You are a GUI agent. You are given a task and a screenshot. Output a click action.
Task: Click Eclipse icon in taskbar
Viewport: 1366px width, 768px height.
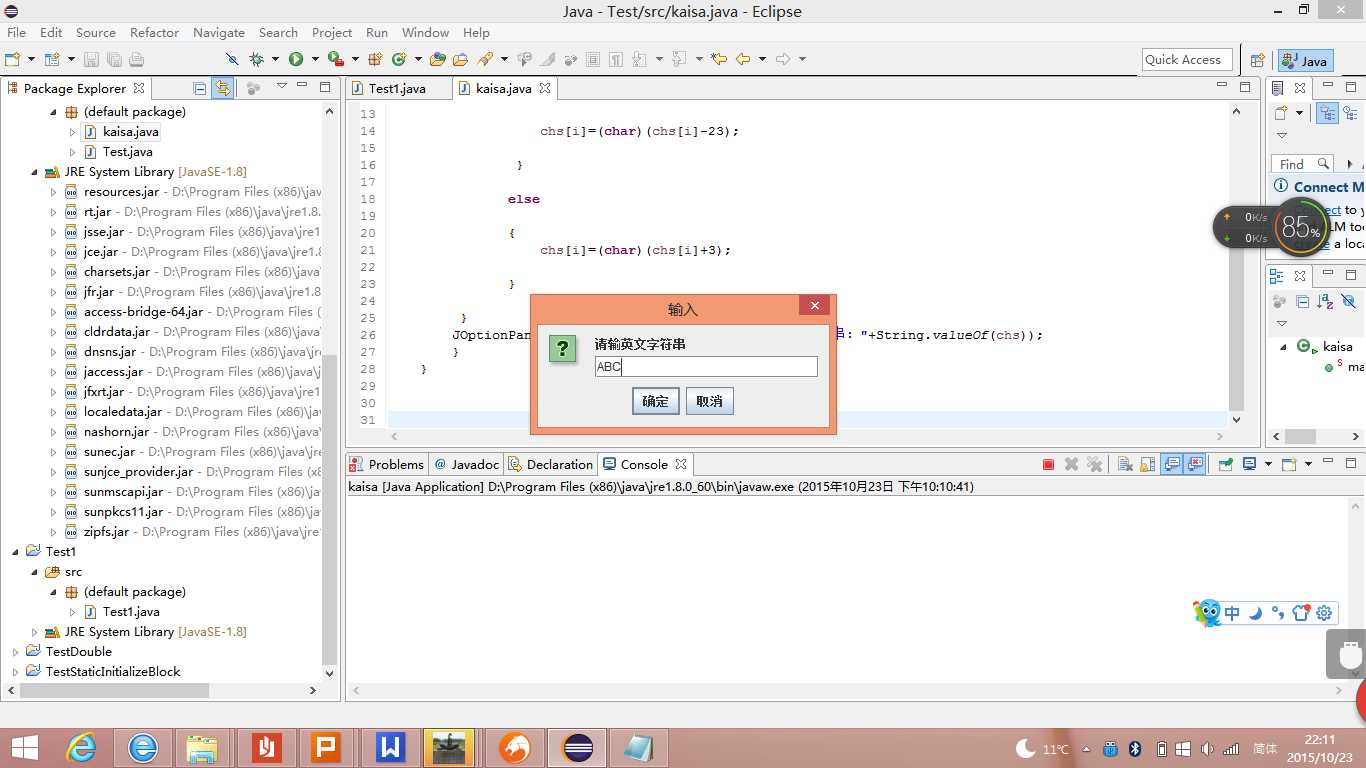pyautogui.click(x=578, y=747)
